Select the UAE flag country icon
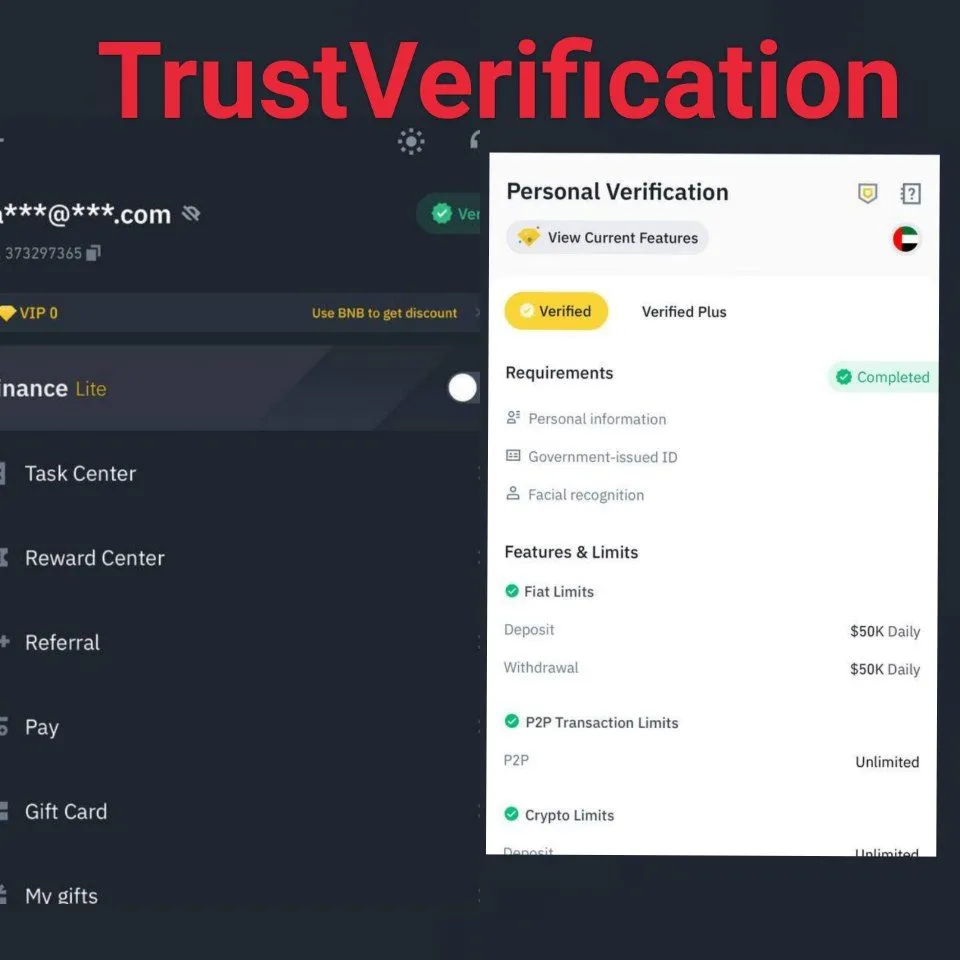This screenshot has height=960, width=960. (x=906, y=239)
